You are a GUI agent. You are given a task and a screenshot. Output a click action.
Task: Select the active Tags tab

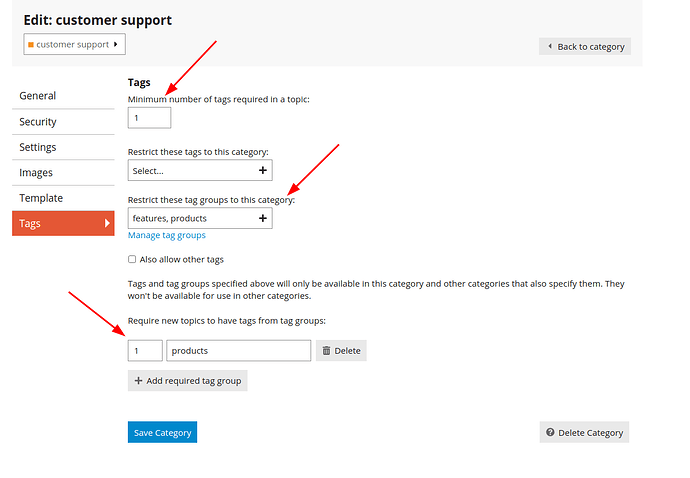(x=63, y=223)
